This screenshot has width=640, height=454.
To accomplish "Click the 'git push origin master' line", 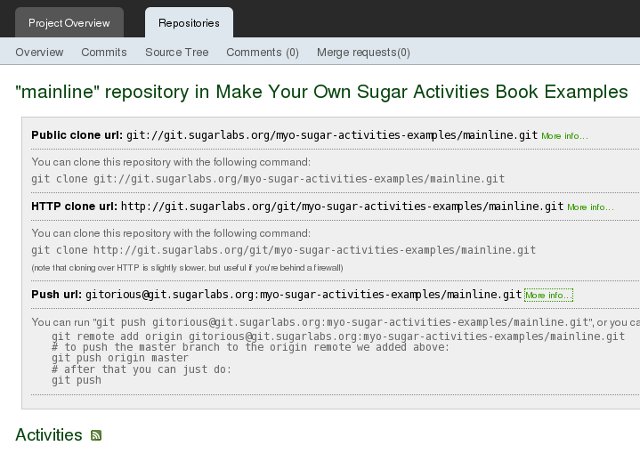I will [x=120, y=358].
